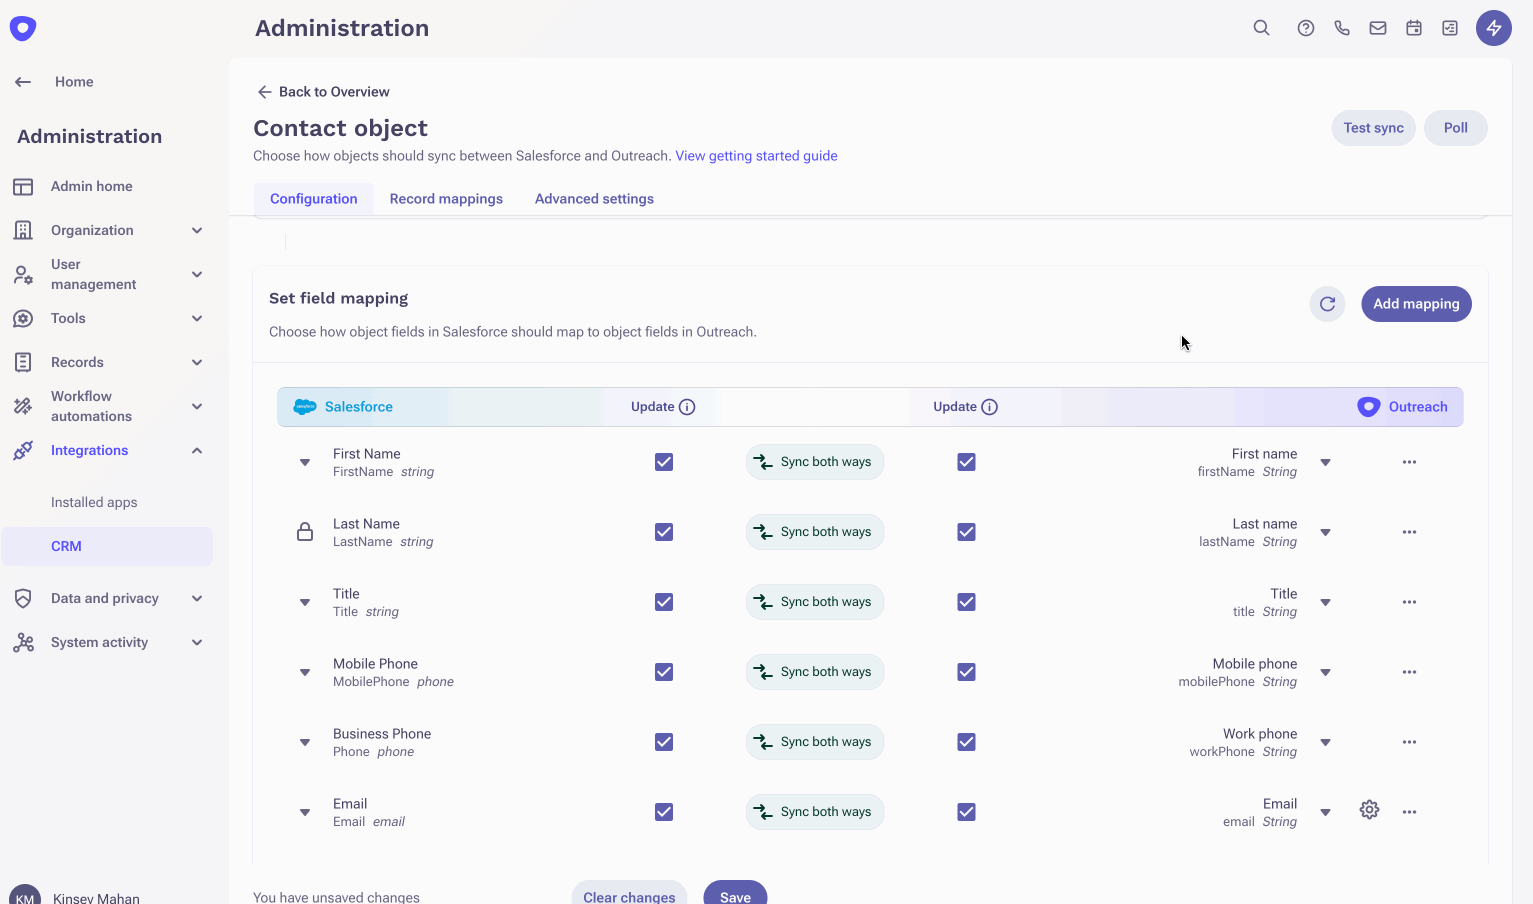Image resolution: width=1533 pixels, height=904 pixels.
Task: Open more options for First Name row
Action: (x=1410, y=462)
